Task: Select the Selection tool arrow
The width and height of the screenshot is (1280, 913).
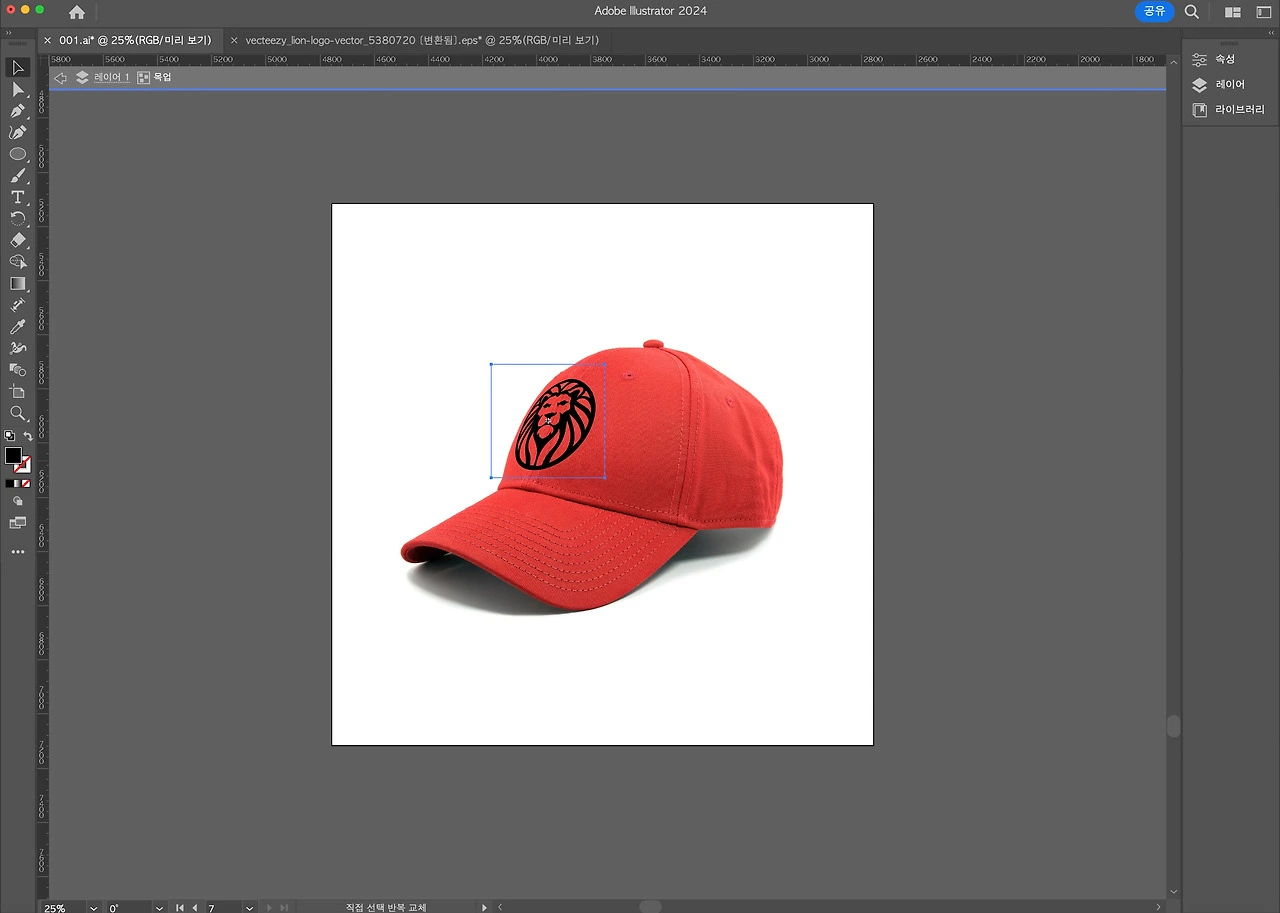Action: 17,68
